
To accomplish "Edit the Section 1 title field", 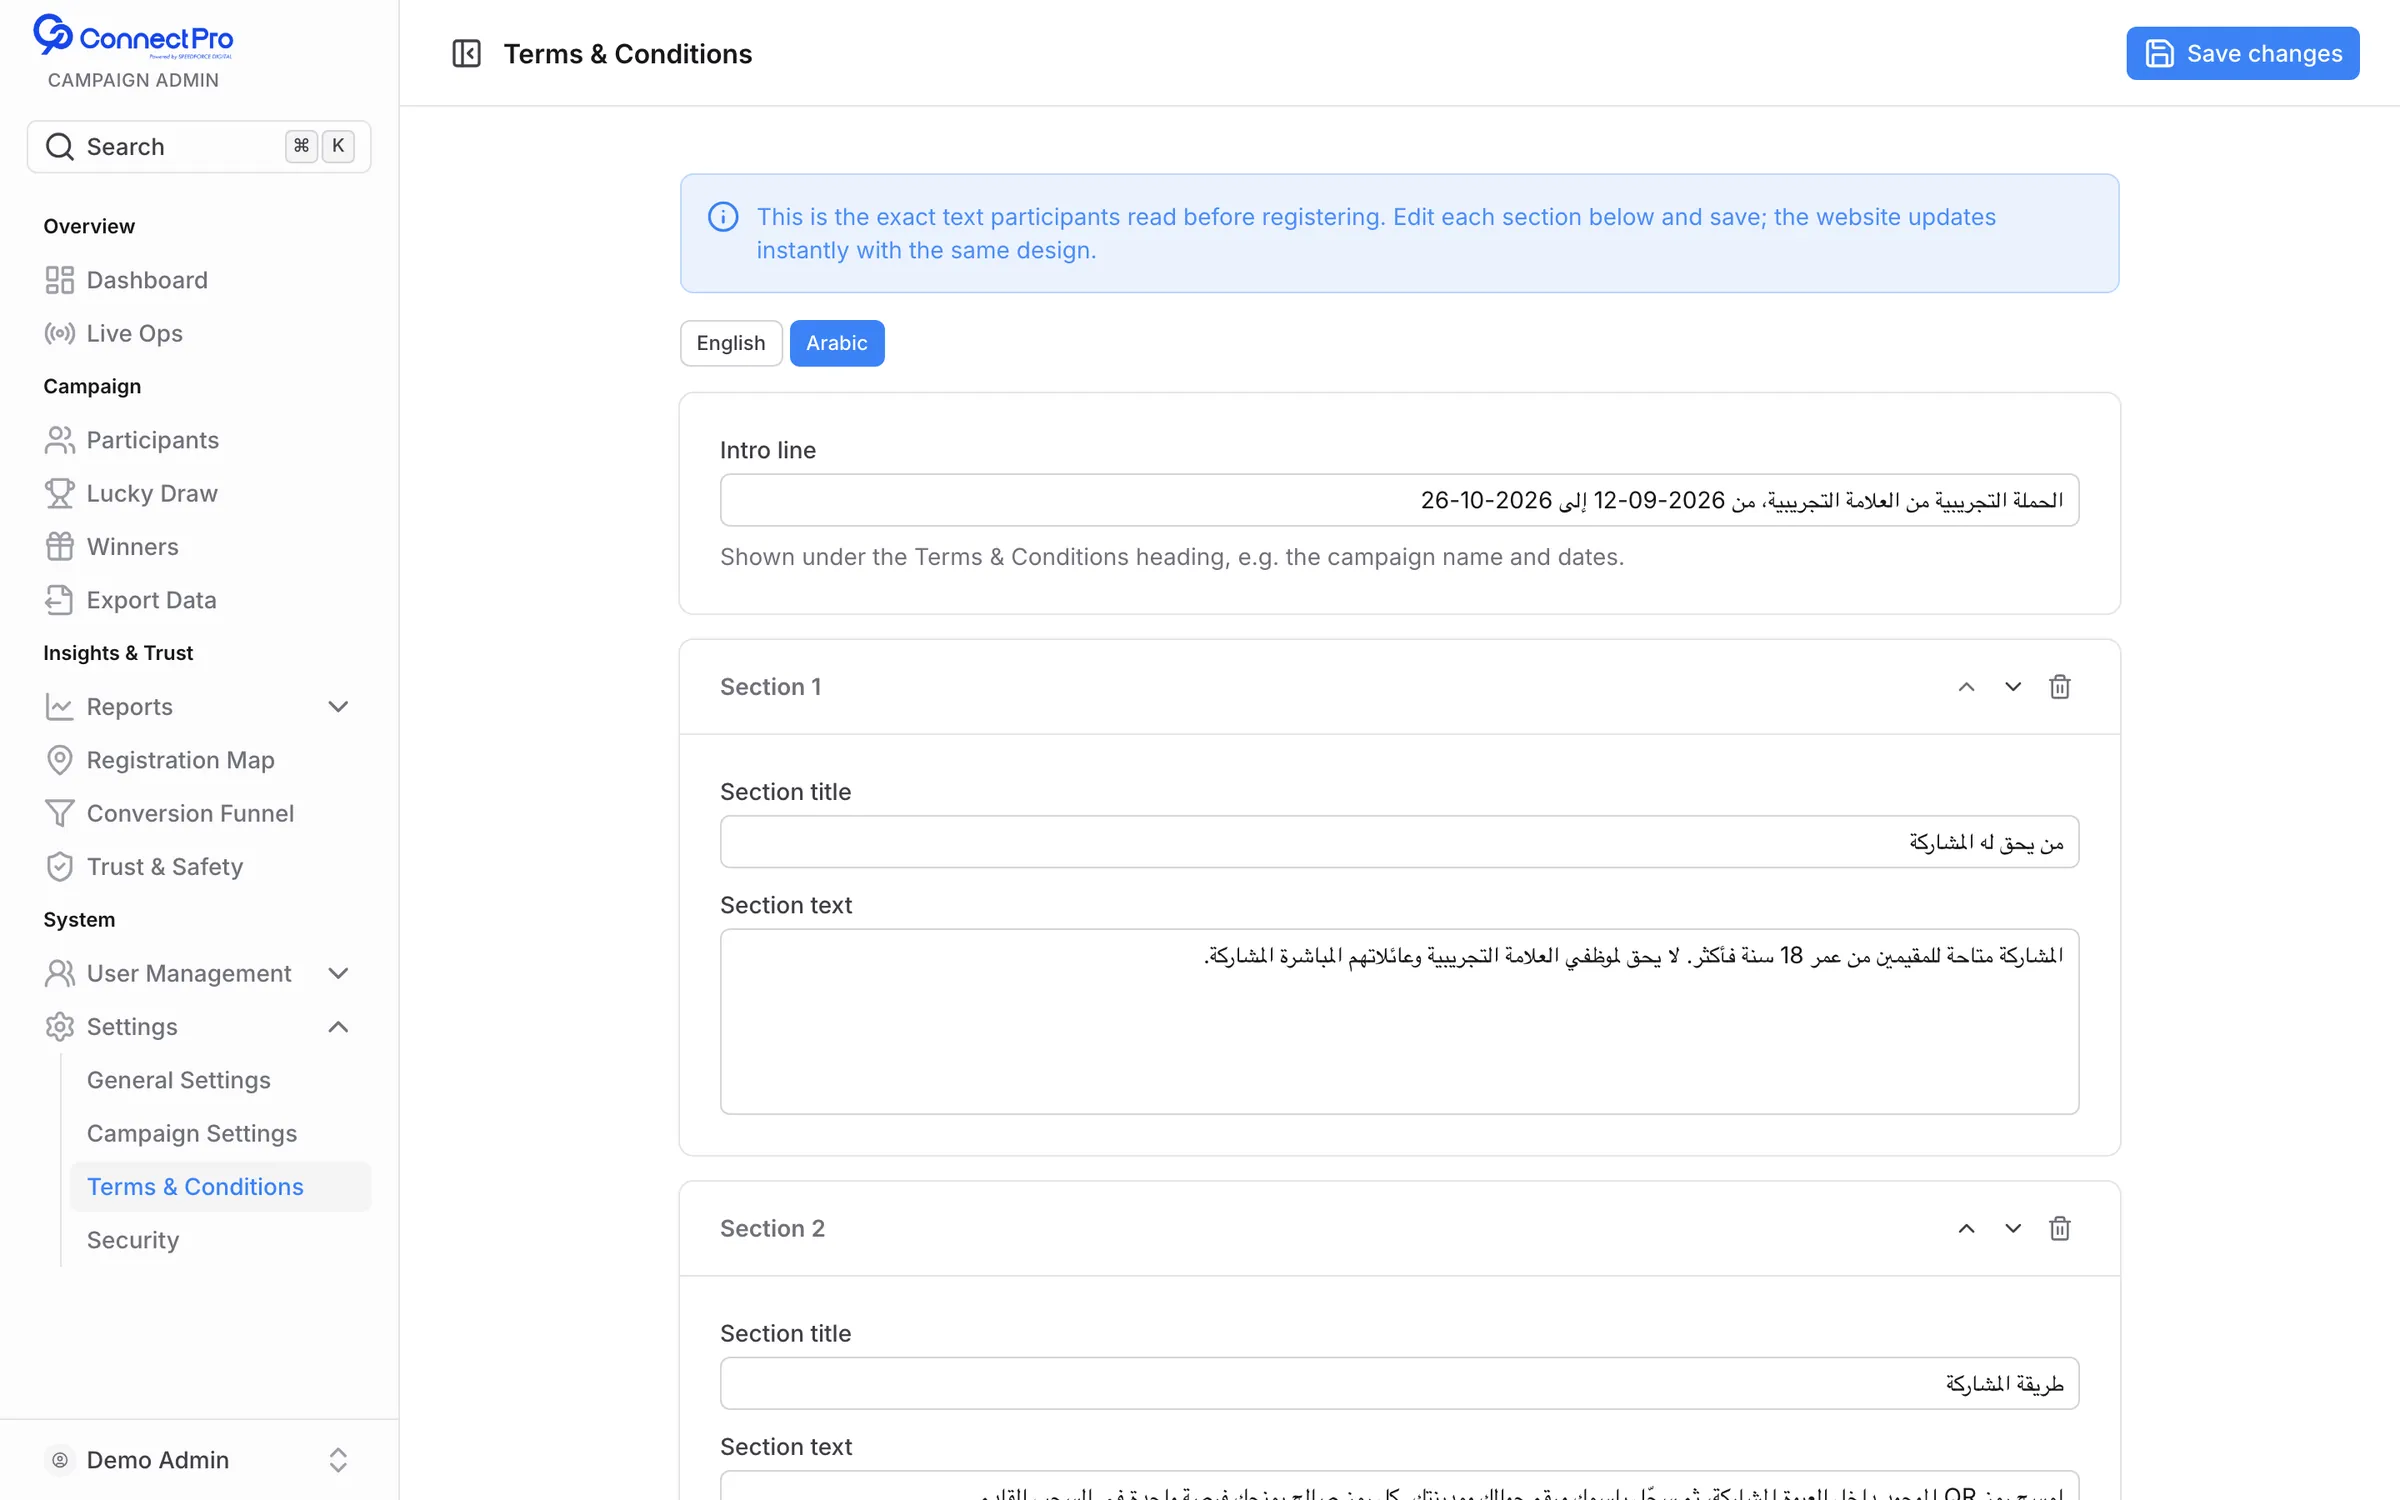I will (1399, 842).
